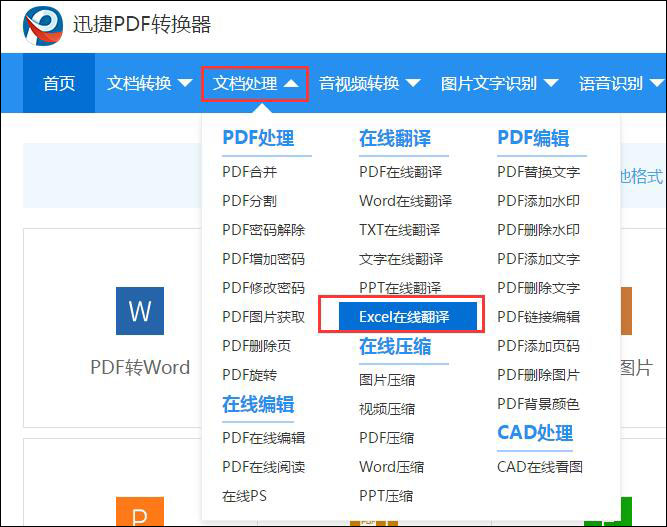Click PDF添加页码 option
The image size is (667, 527).
pyautogui.click(x=539, y=345)
